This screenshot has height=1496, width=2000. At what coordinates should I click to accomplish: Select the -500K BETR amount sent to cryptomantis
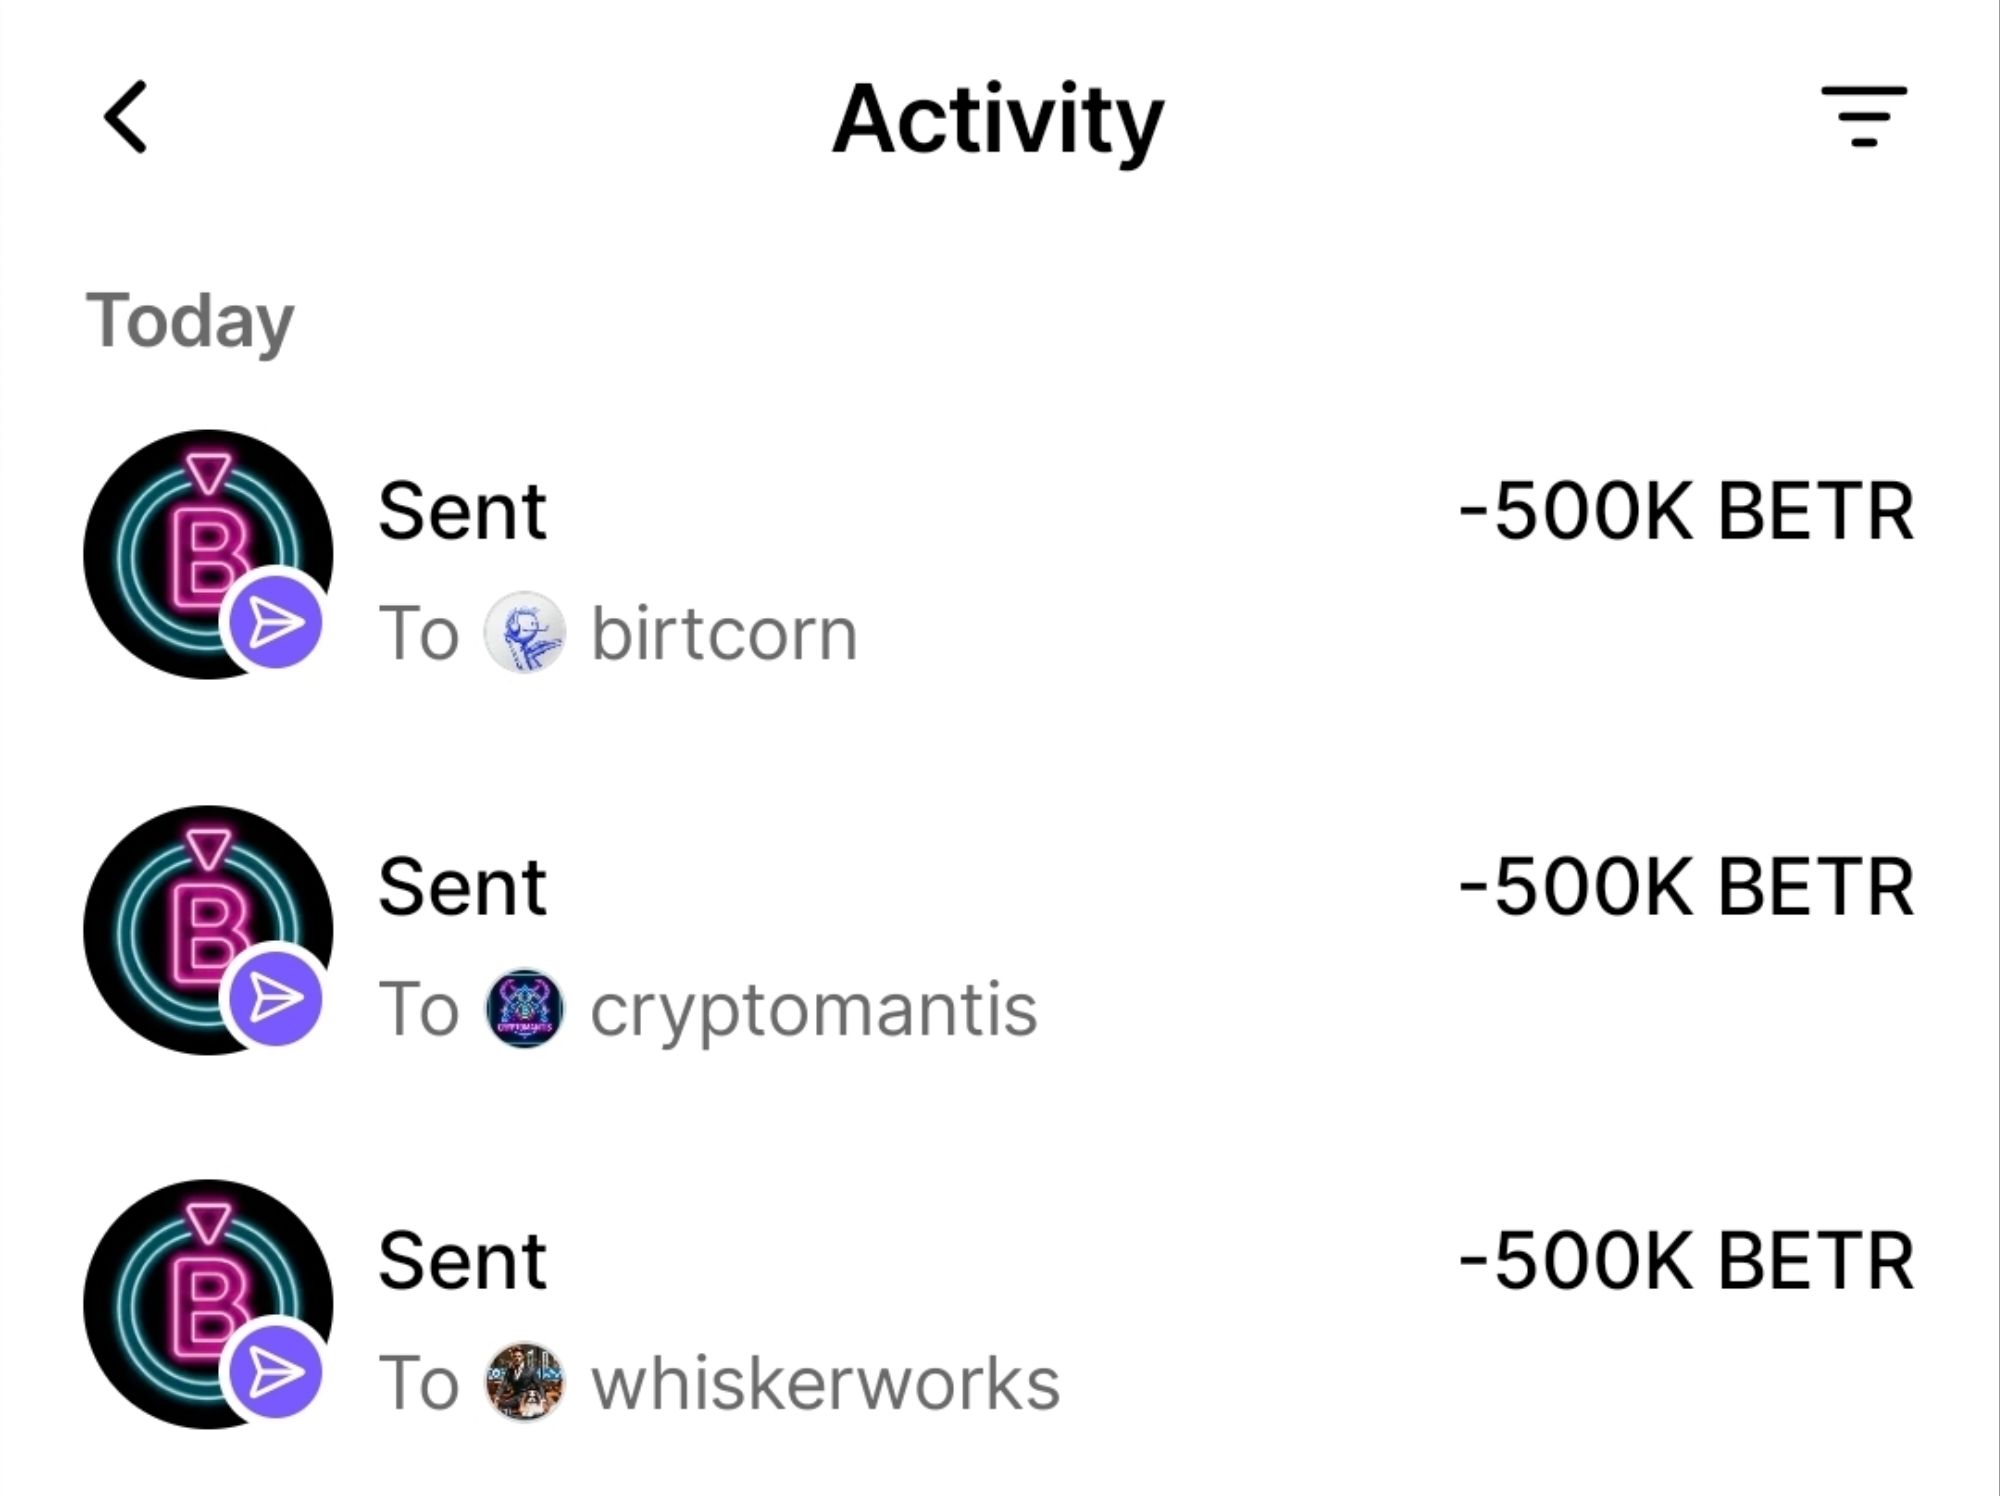[1686, 887]
